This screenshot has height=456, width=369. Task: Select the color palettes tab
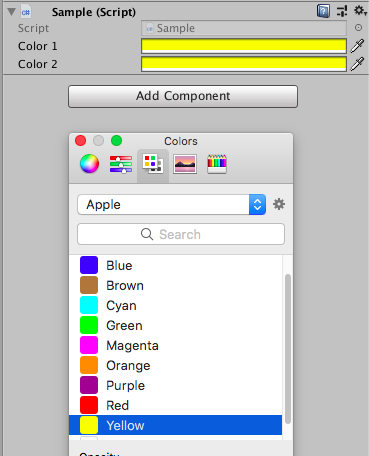[153, 164]
